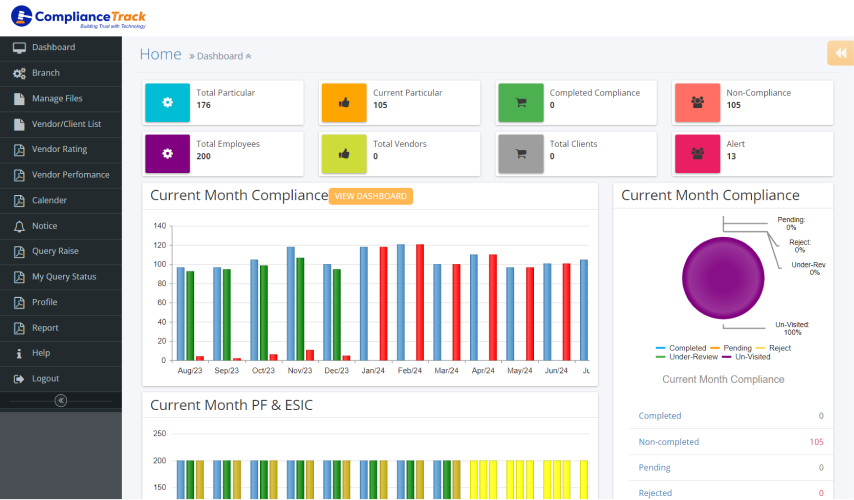Open the Non-completed count link
The height and width of the screenshot is (500, 854).
(669, 442)
